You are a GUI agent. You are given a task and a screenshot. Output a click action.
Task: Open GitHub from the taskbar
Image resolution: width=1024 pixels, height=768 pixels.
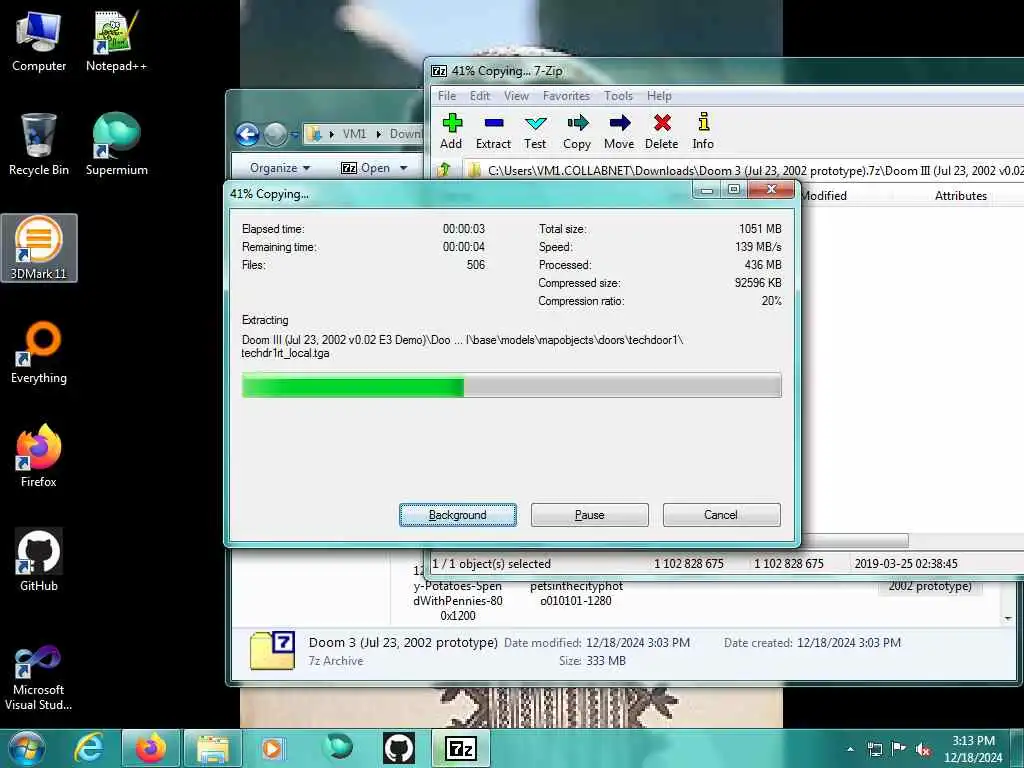(x=399, y=748)
